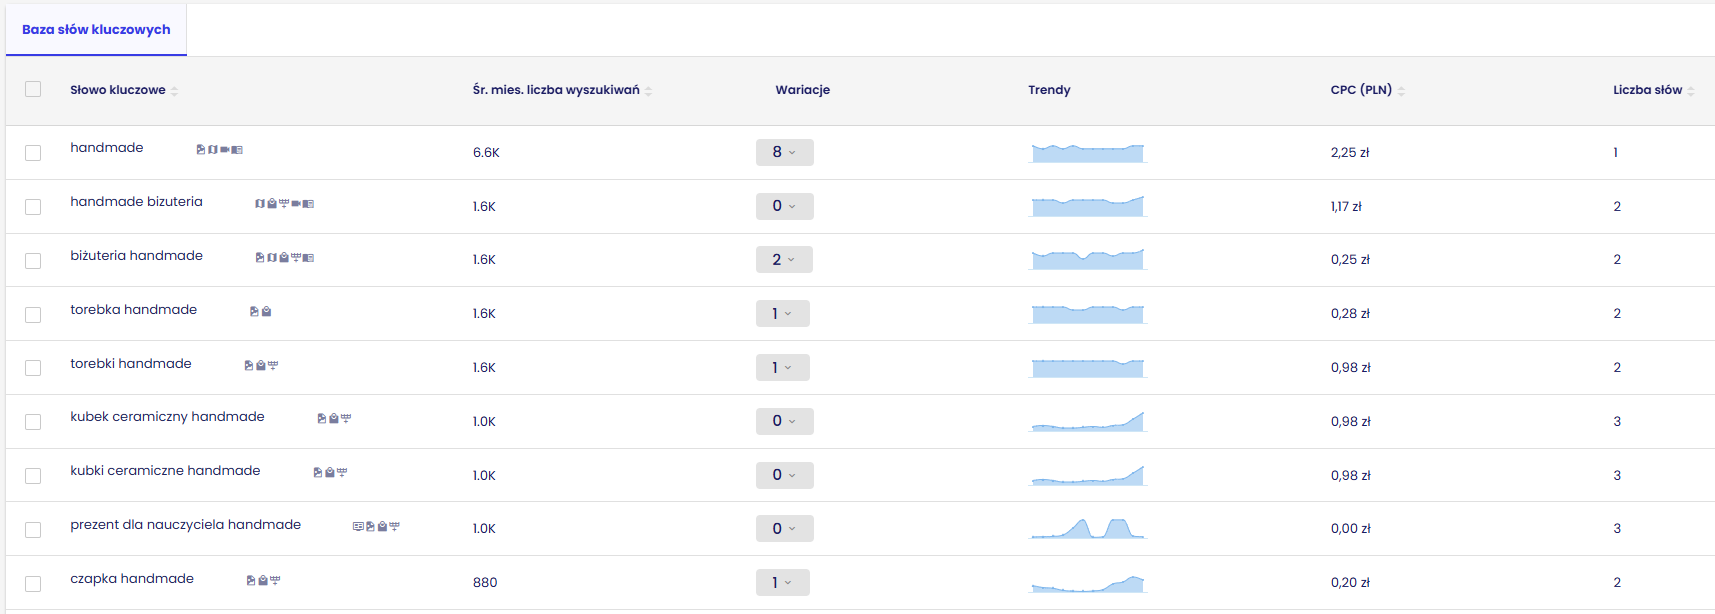
Task: Click the sitelinks icon next to torebki handmade
Action: click(273, 366)
